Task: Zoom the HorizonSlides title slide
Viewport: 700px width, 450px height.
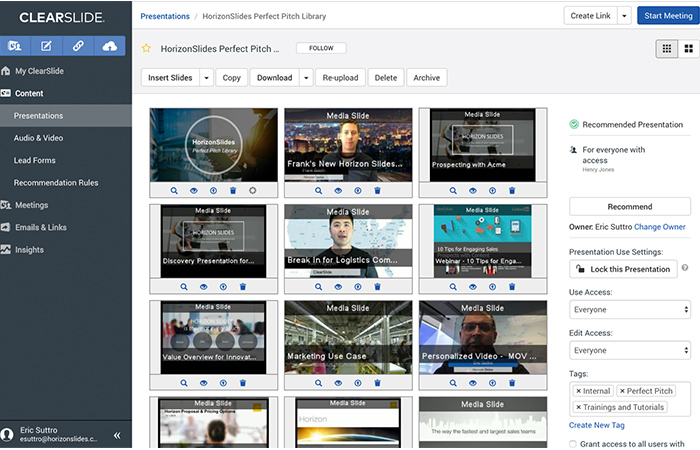Action: coord(174,191)
